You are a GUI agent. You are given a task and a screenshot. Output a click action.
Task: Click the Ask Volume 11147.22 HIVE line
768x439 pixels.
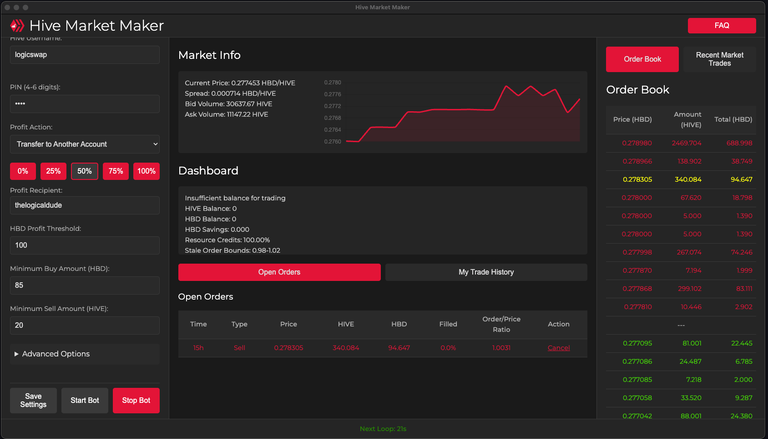[x=226, y=114]
